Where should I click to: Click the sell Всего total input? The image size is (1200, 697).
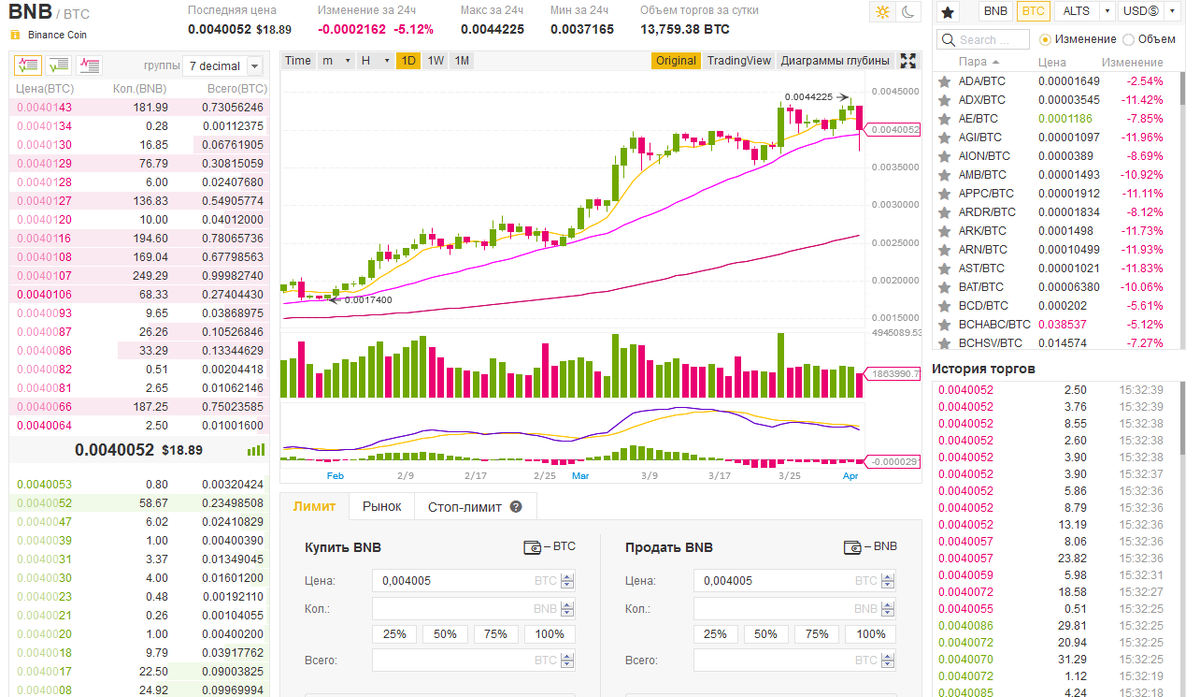pos(794,660)
